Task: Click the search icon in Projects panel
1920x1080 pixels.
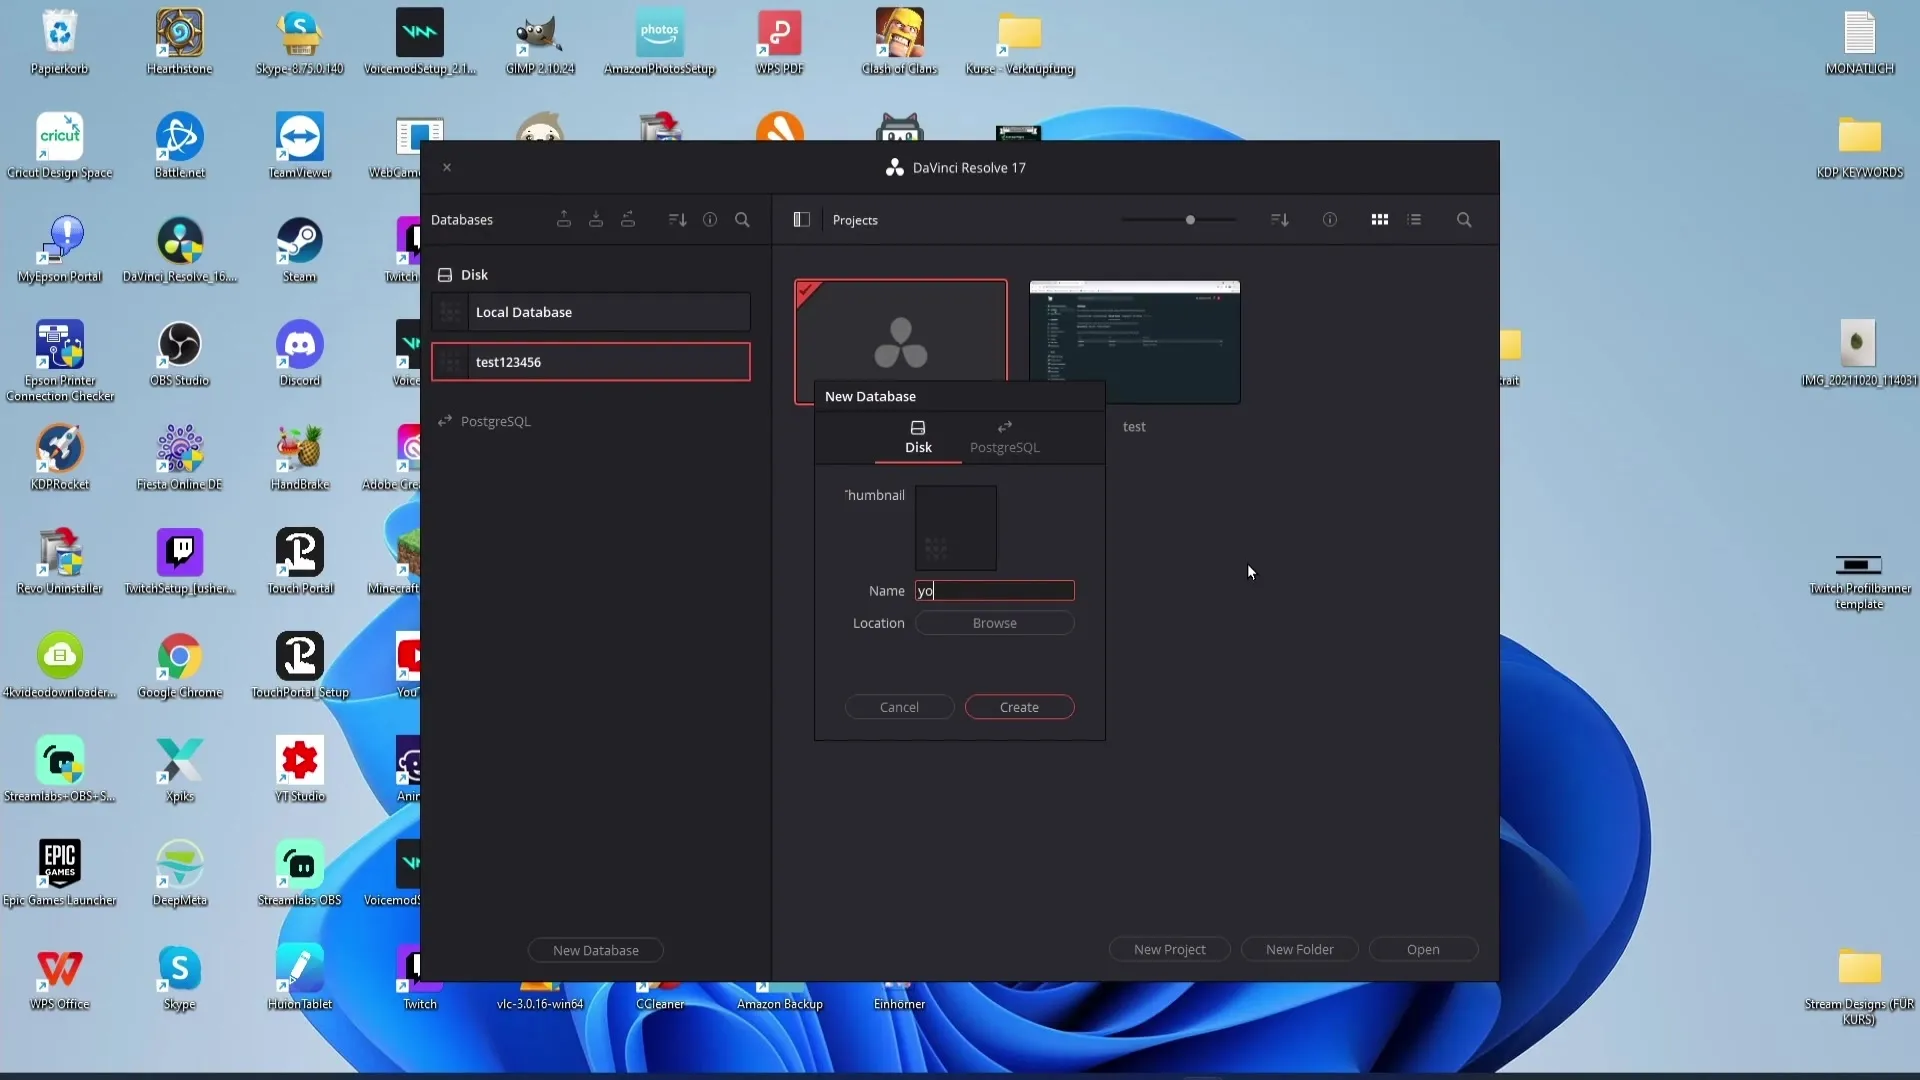Action: 1464,219
